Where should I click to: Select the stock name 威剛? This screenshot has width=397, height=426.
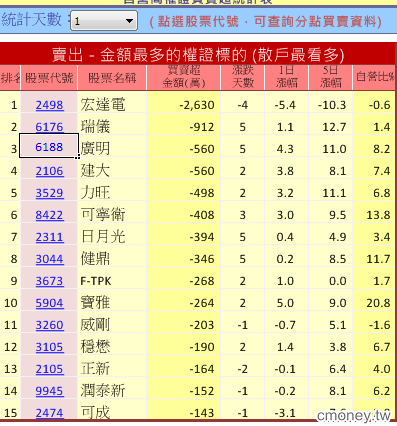[x=95, y=325]
